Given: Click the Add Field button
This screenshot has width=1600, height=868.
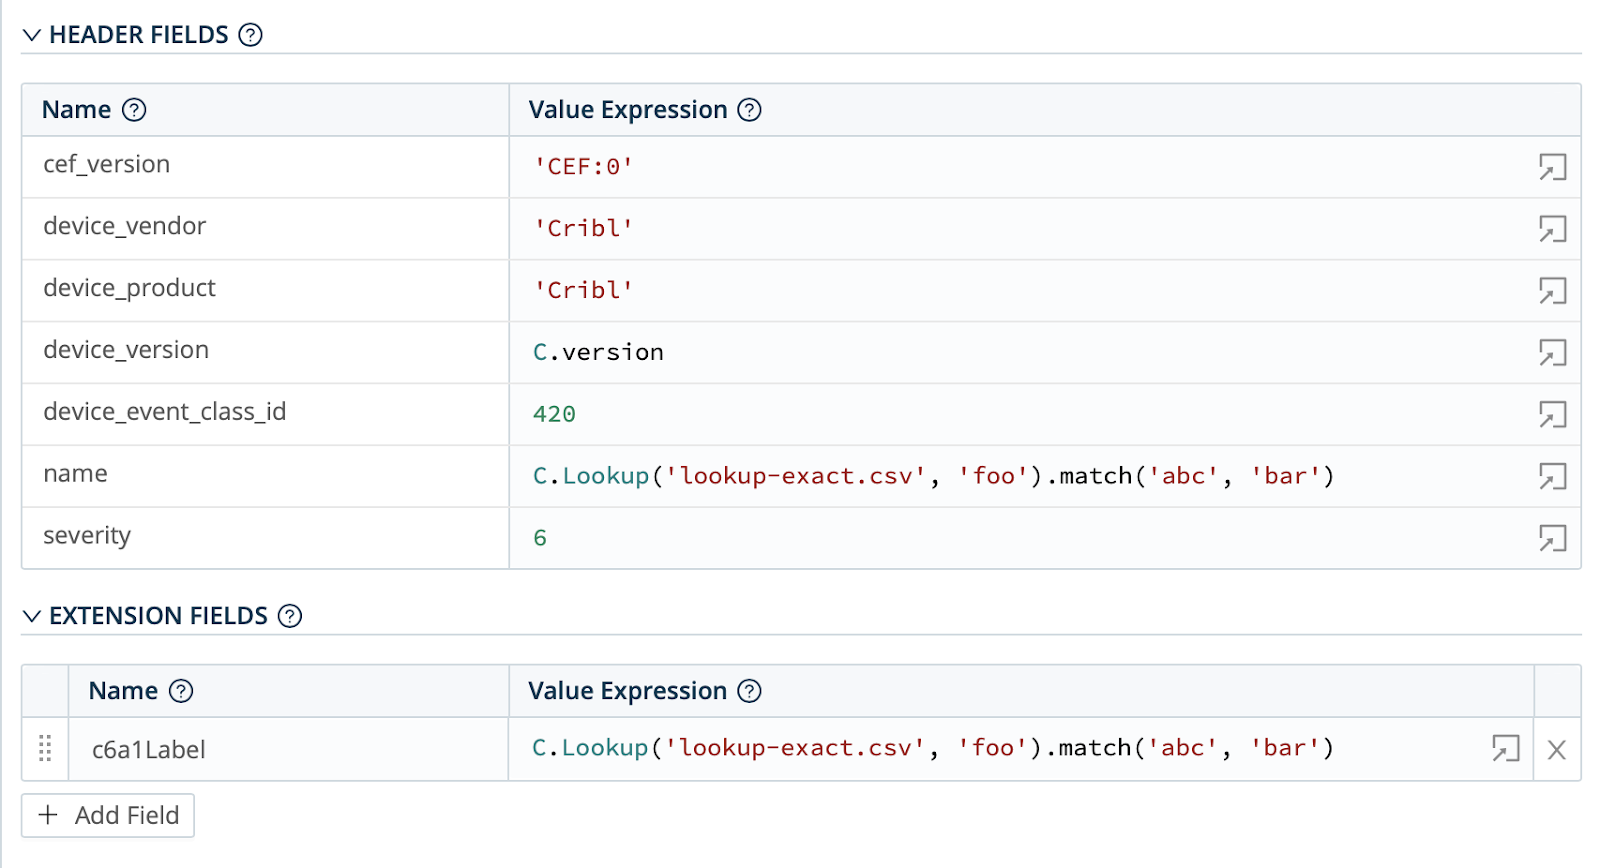Looking at the screenshot, I should click(x=108, y=815).
